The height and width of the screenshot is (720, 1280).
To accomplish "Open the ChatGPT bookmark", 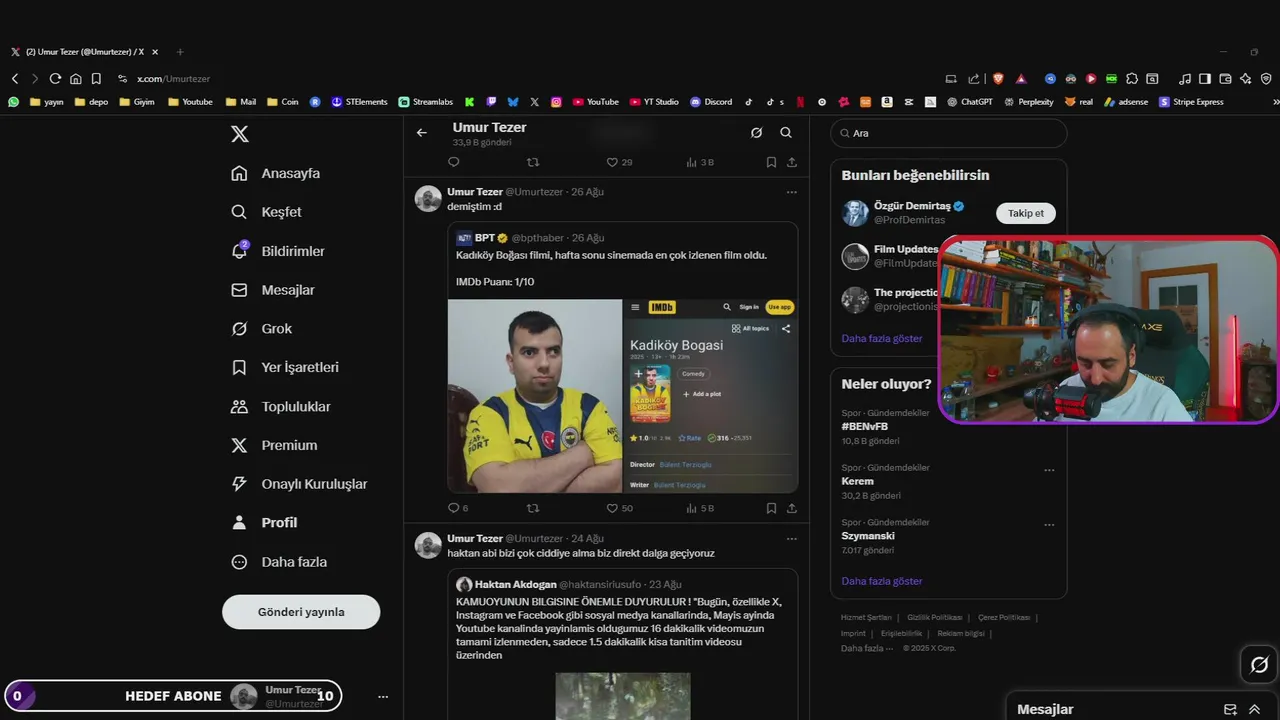I will pyautogui.click(x=970, y=101).
